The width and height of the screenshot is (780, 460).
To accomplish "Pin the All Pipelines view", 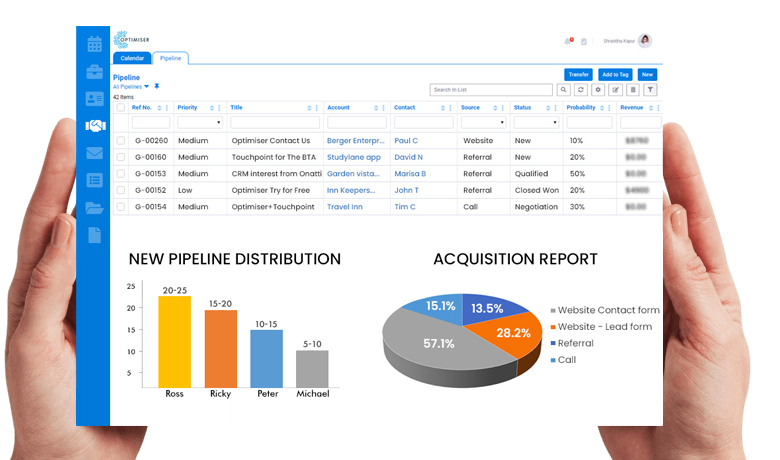I will pyautogui.click(x=157, y=87).
